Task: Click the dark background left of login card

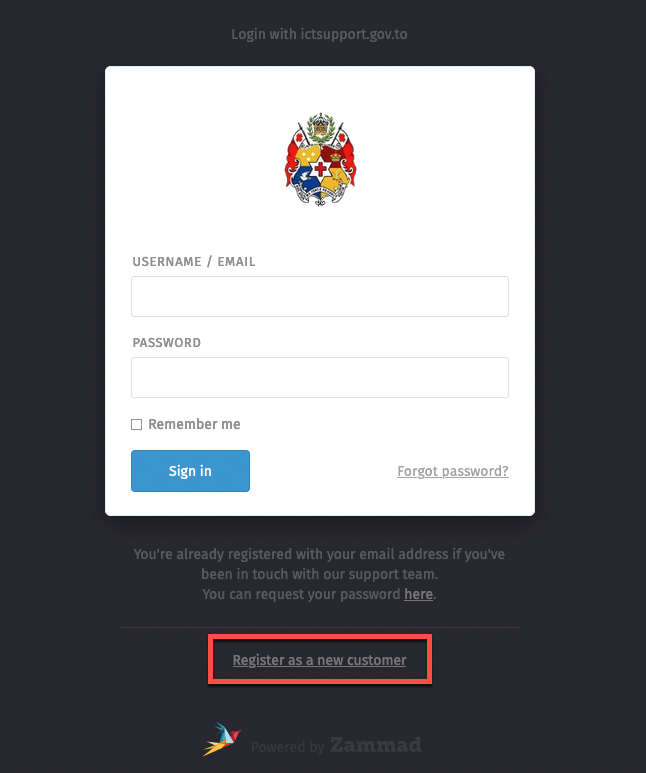Action: (x=52, y=300)
